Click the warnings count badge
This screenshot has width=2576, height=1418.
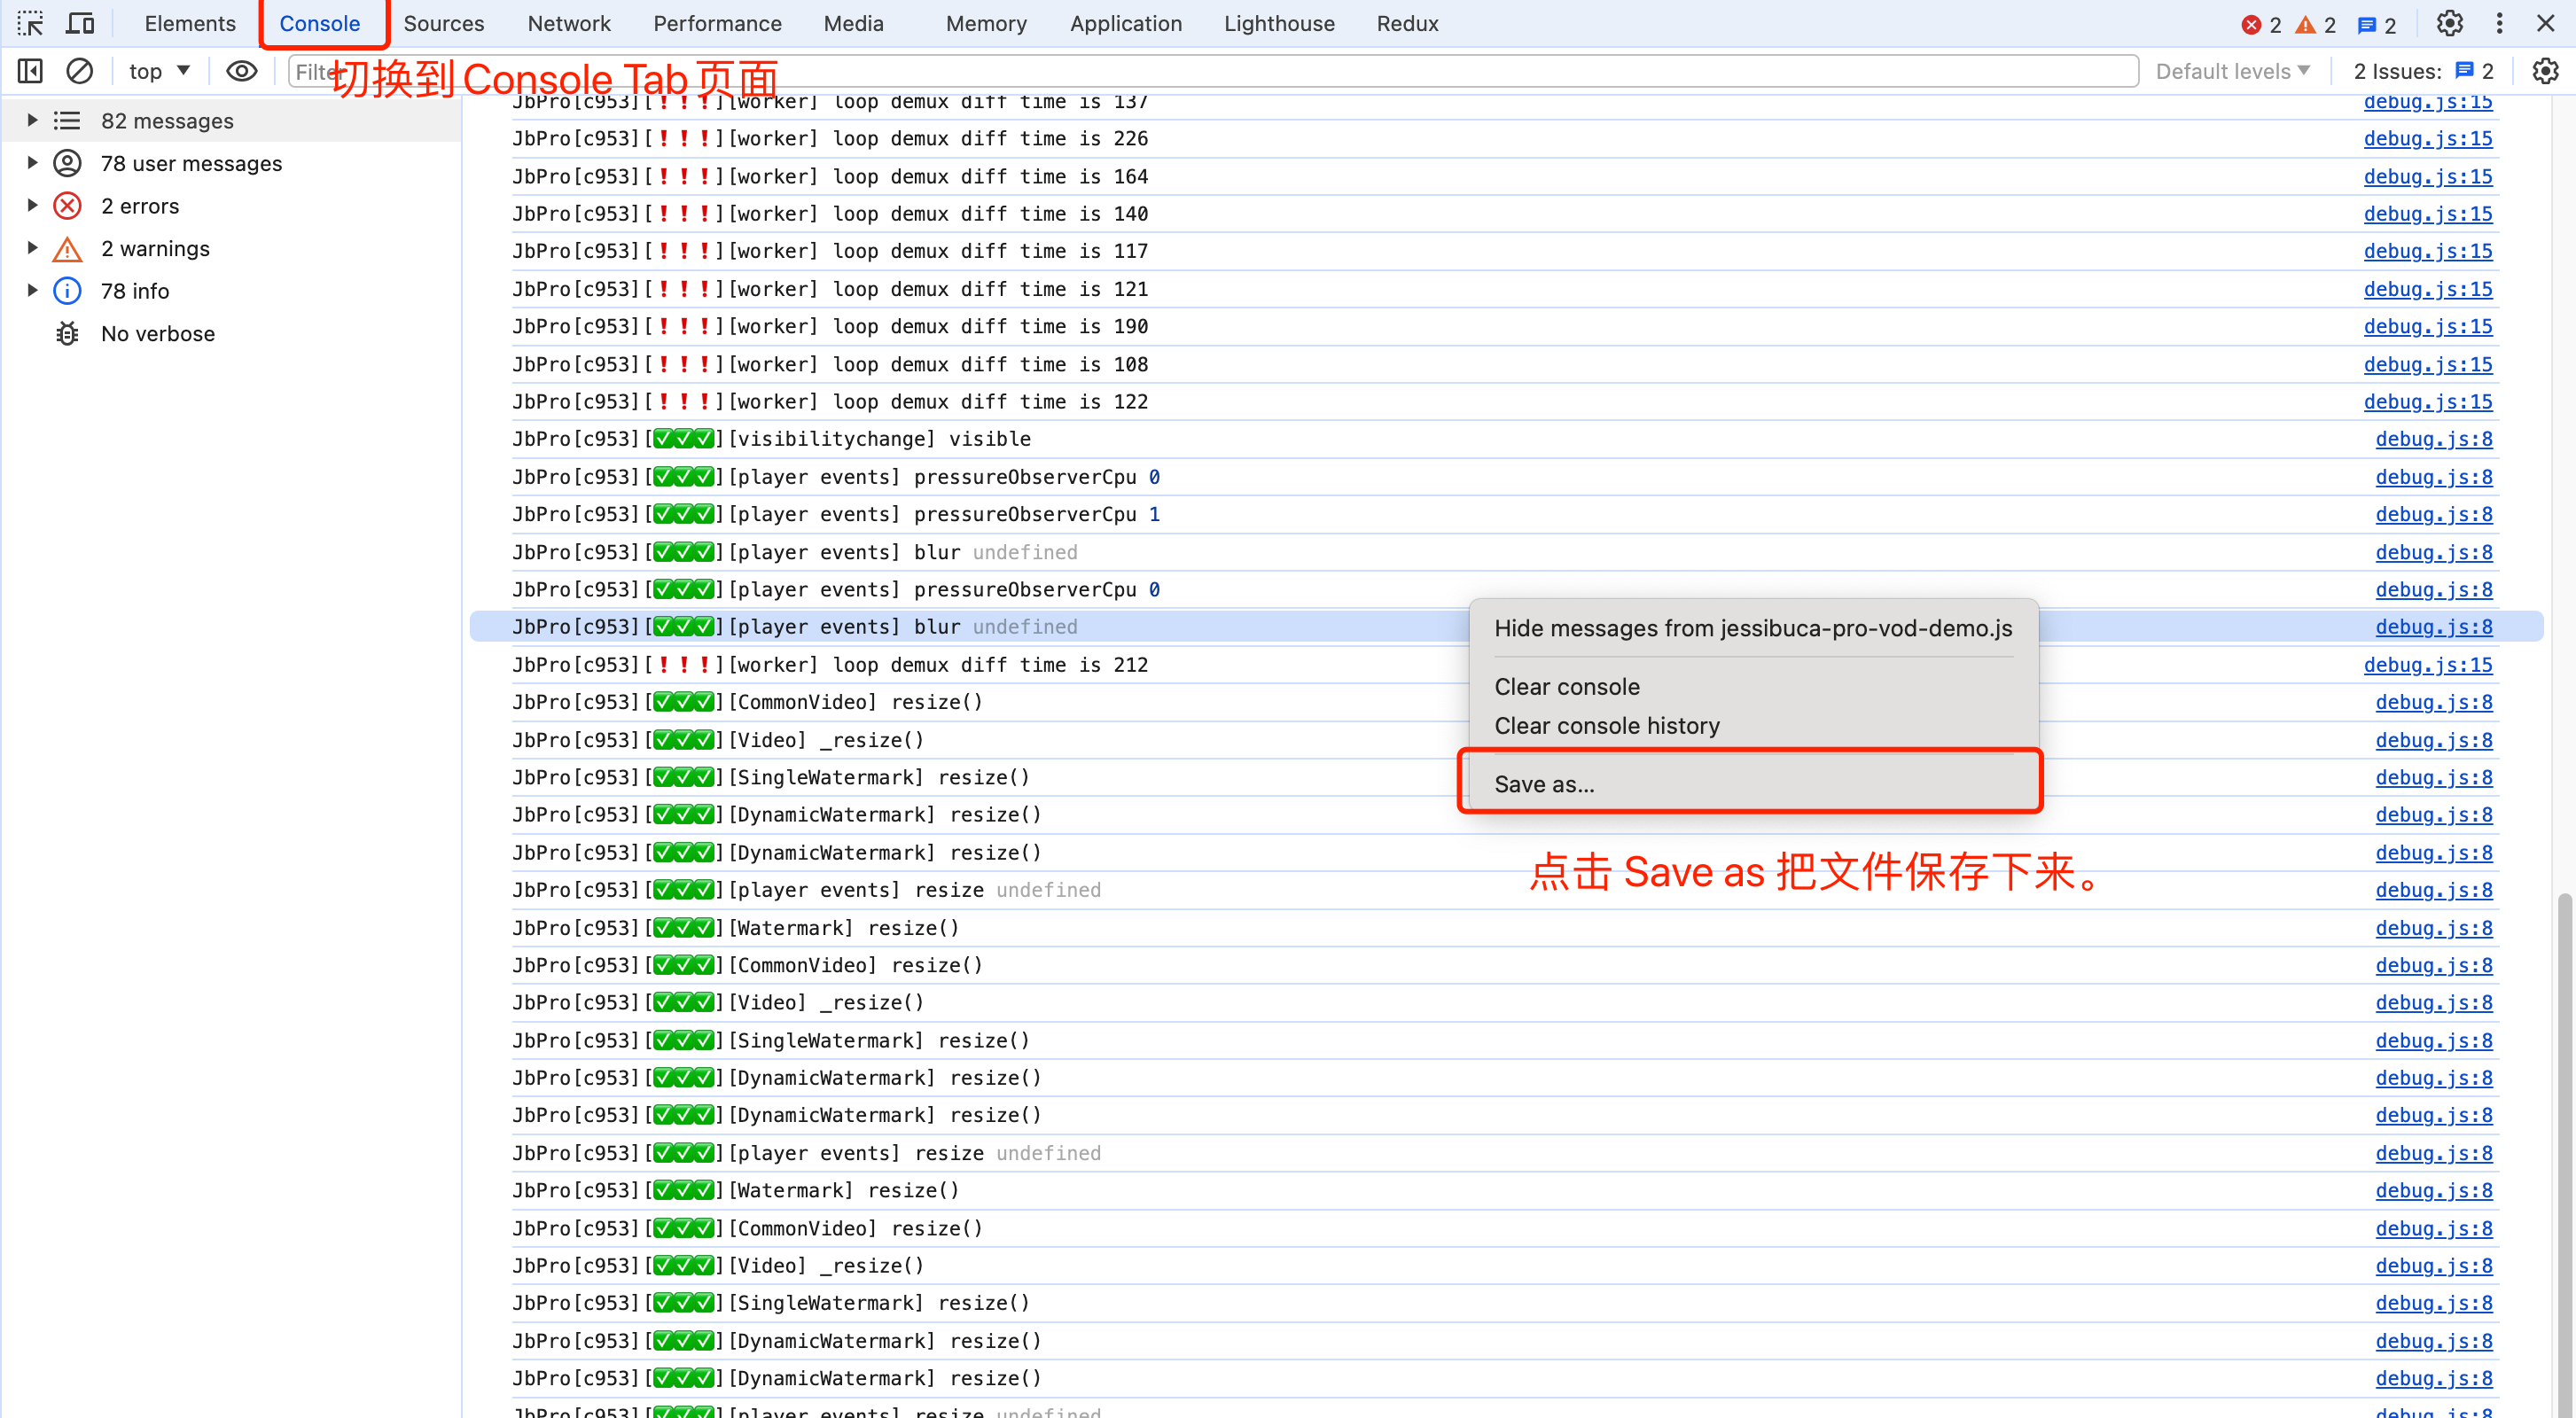pyautogui.click(x=2315, y=25)
